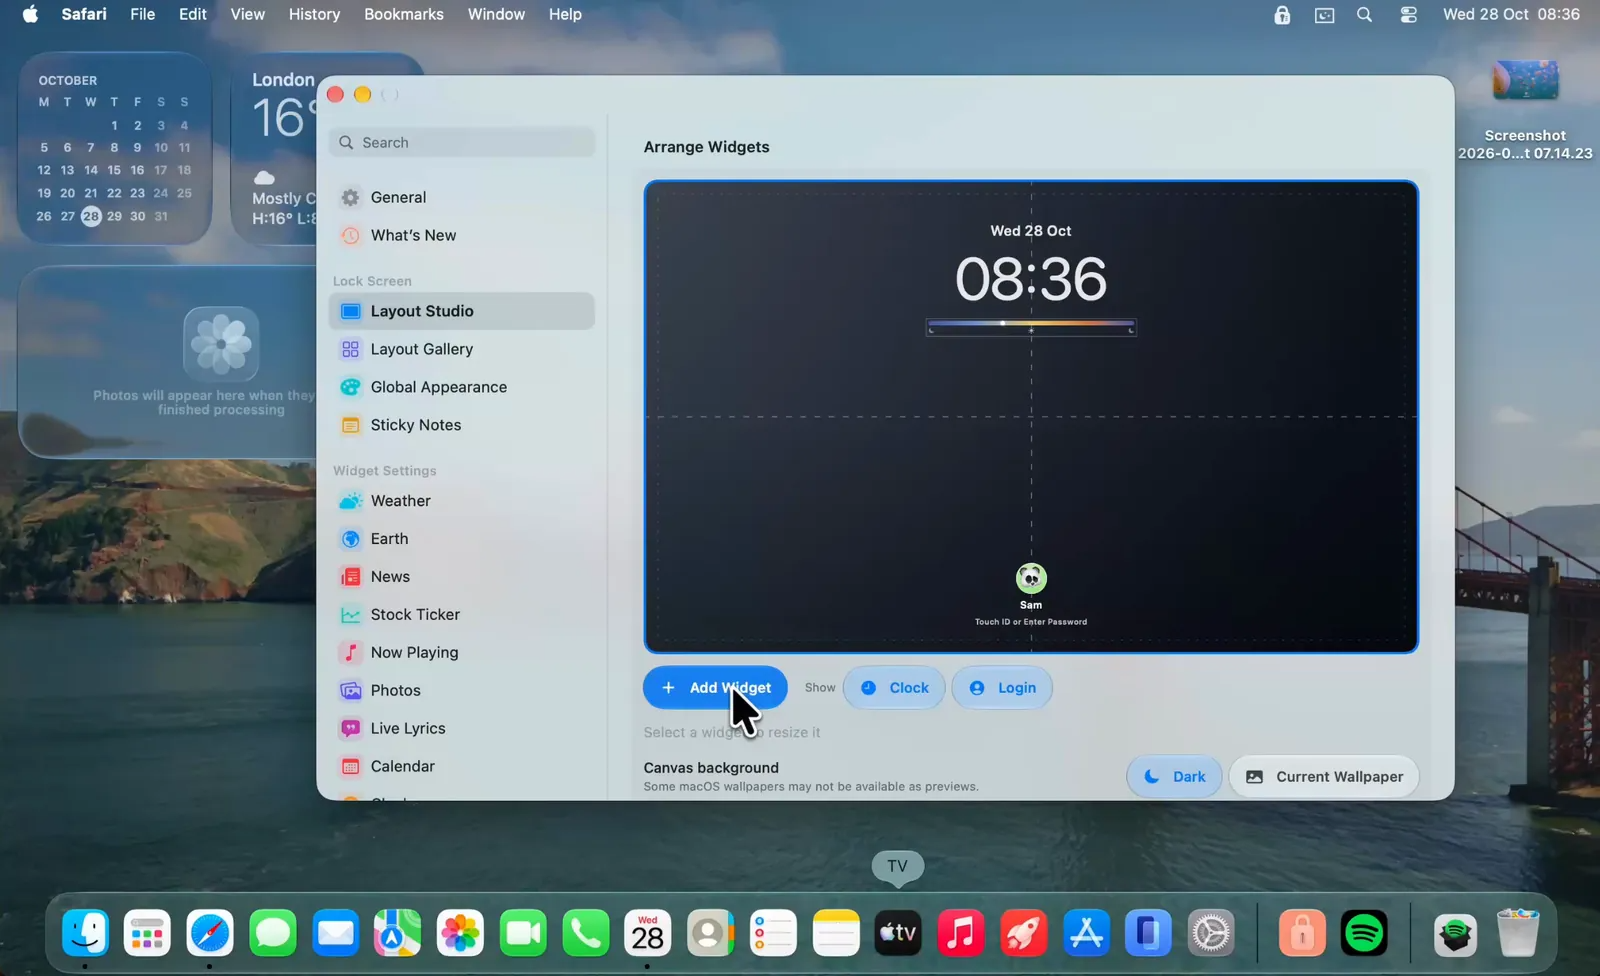Open Spotify from the Dock
1600x976 pixels.
click(x=1364, y=934)
